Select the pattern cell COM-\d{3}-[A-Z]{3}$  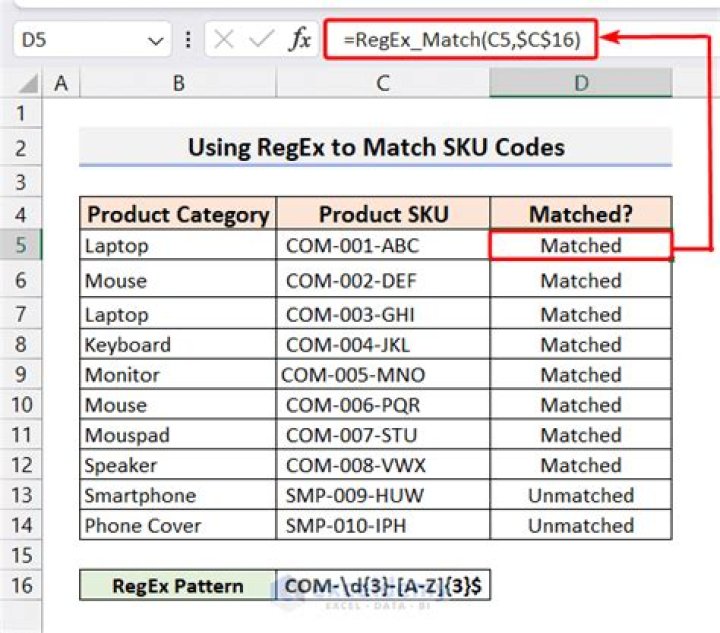tap(383, 585)
